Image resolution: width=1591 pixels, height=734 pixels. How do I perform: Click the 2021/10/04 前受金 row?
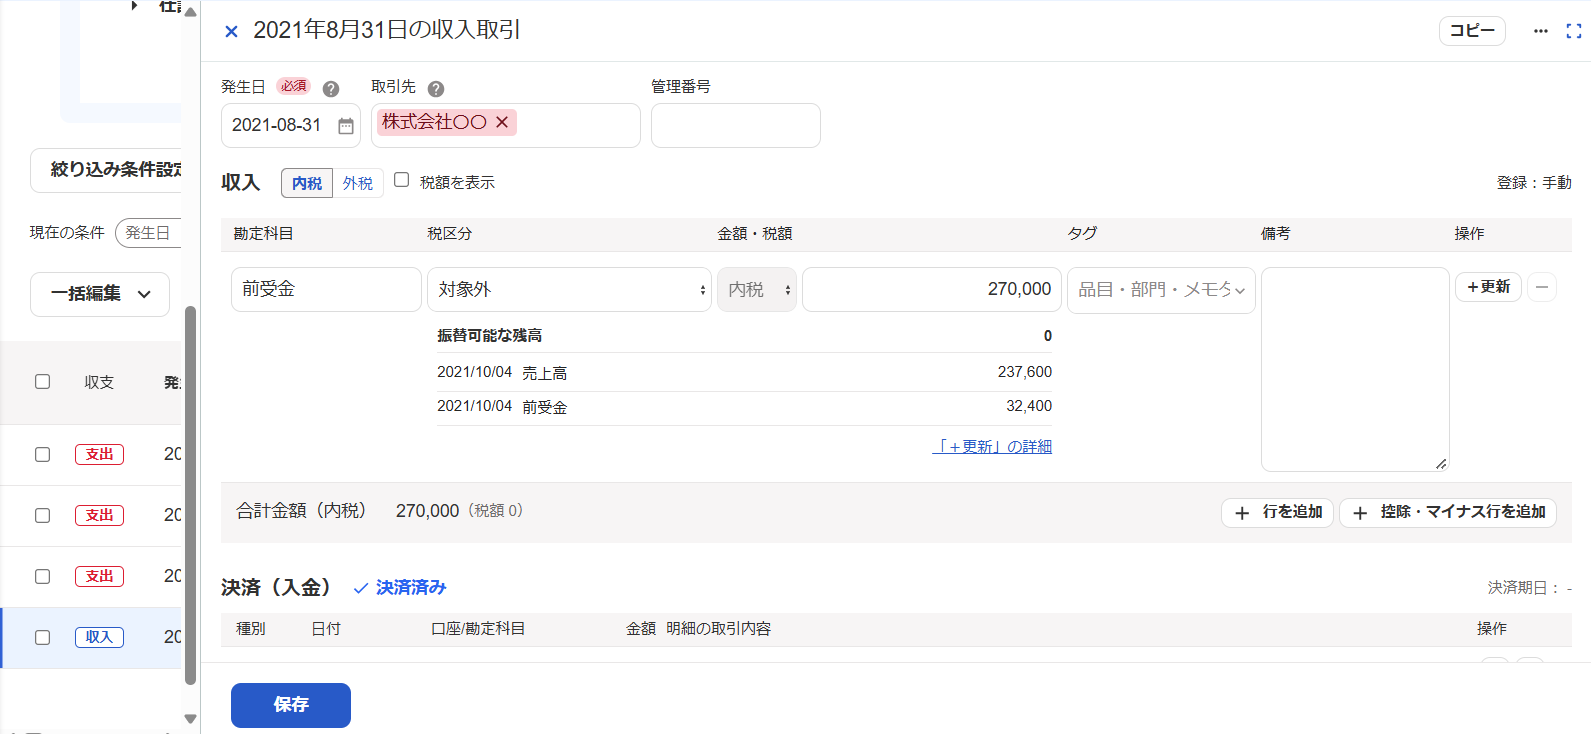tap(744, 407)
